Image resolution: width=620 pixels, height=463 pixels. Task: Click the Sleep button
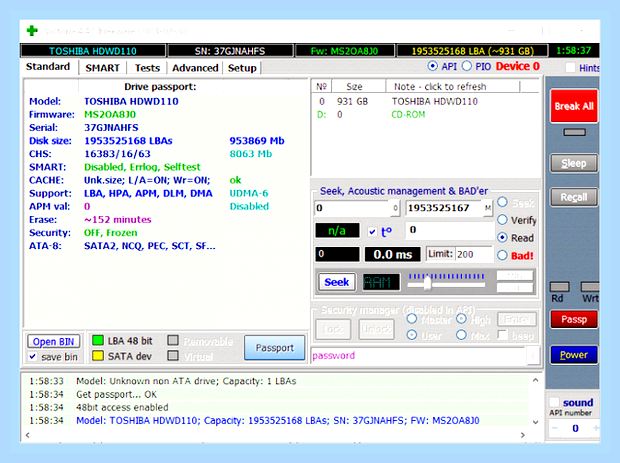point(574,163)
